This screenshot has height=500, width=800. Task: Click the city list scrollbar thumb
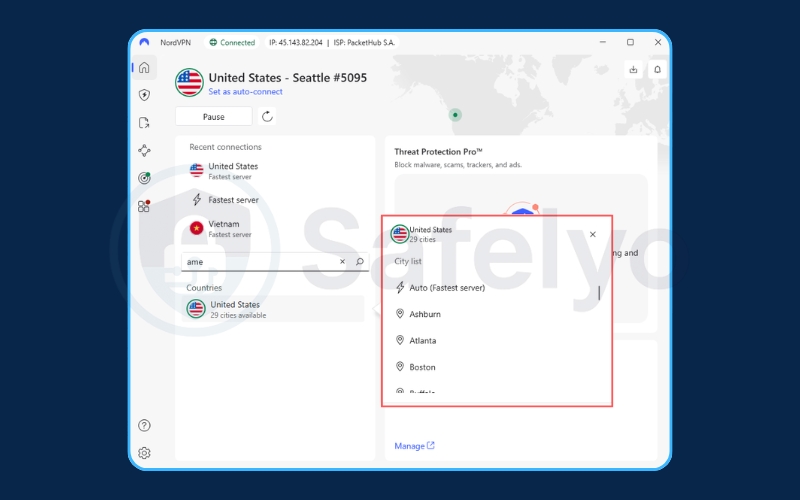(x=599, y=293)
